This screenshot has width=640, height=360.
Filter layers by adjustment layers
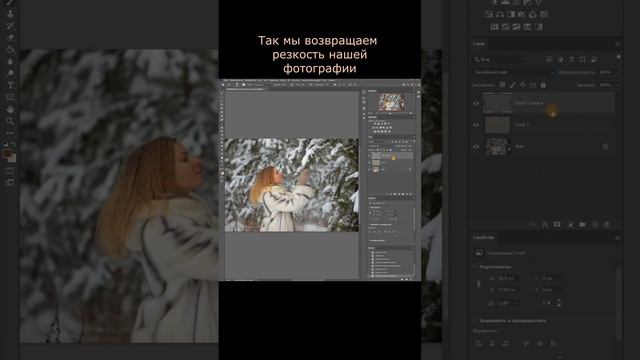560,60
